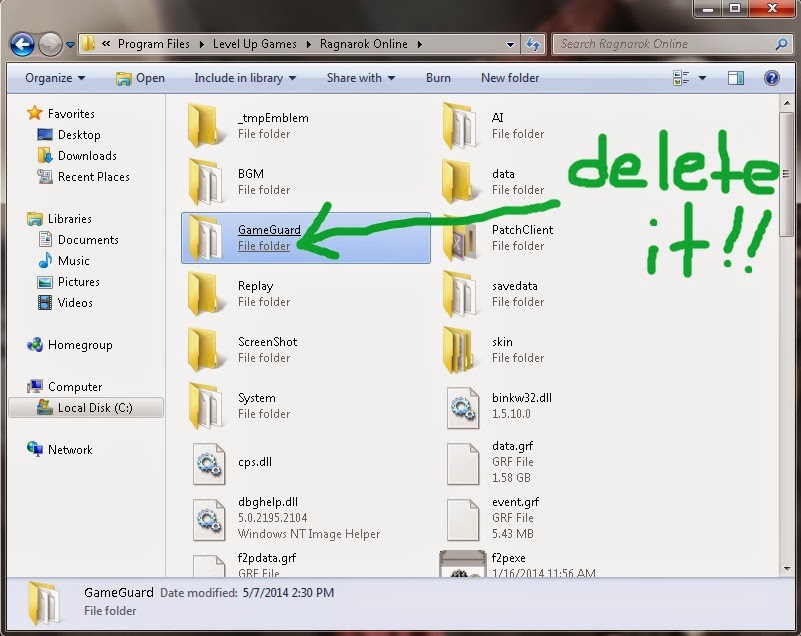The image size is (801, 636).
Task: Open the recent pages dropdown arrow
Action: point(70,44)
